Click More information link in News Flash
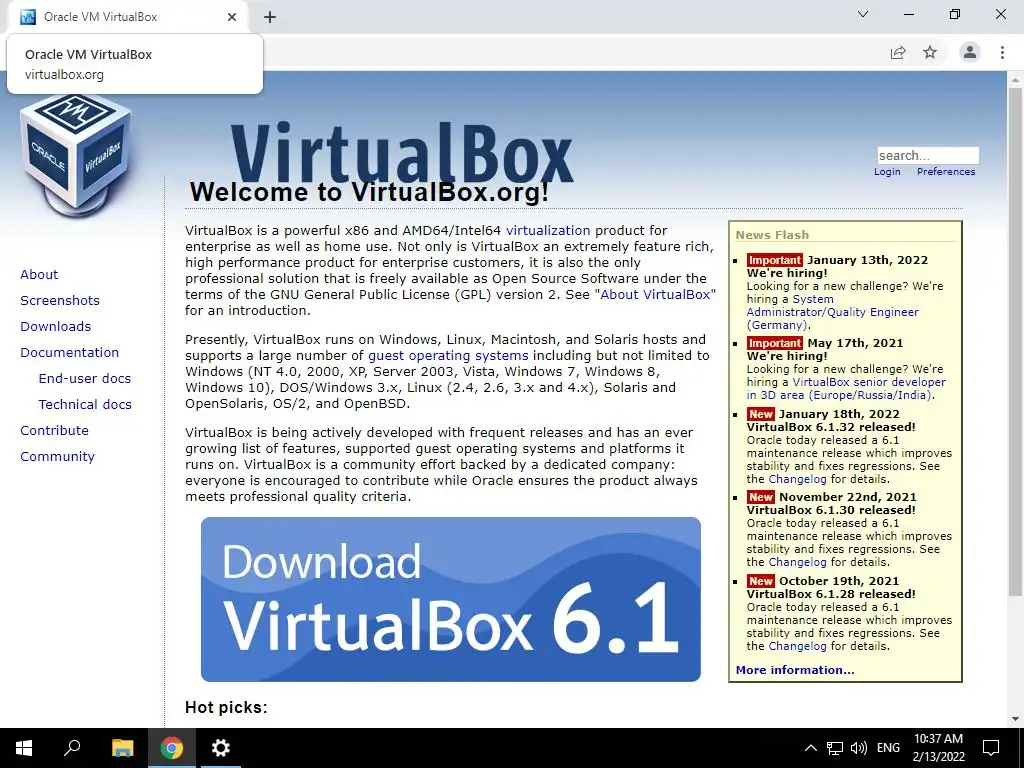The height and width of the screenshot is (768, 1024). (x=795, y=670)
